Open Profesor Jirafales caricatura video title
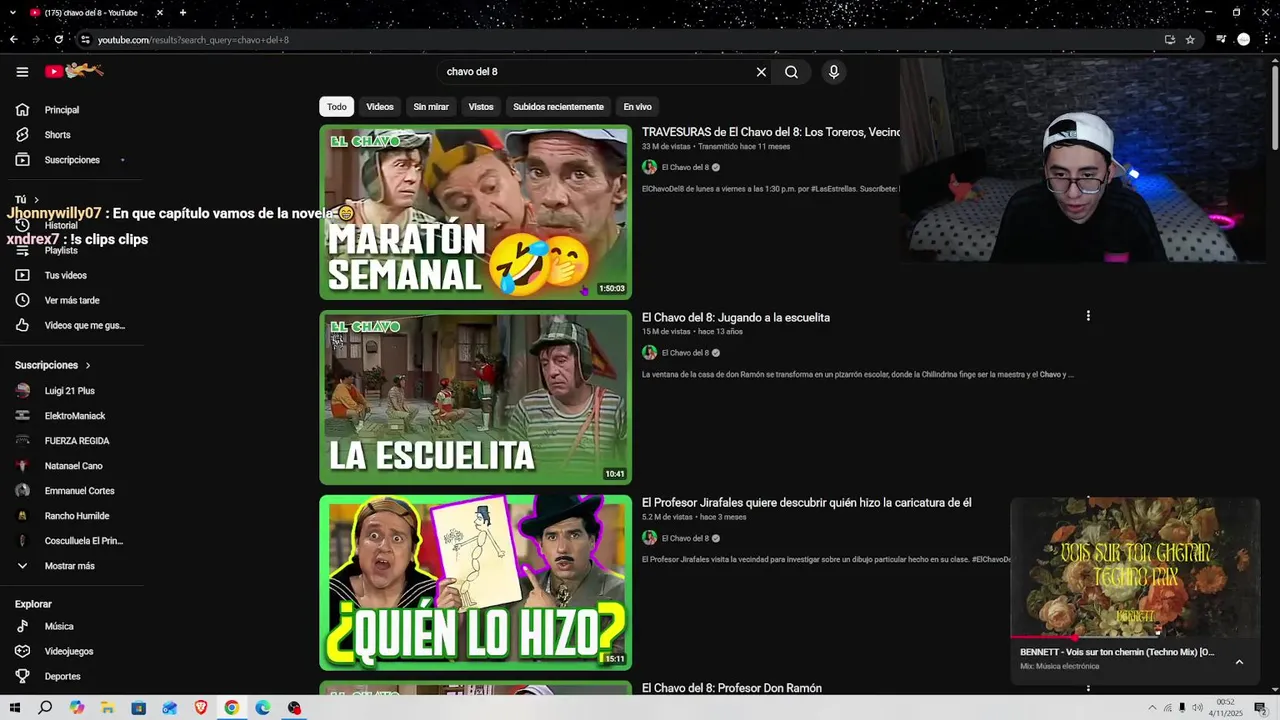 pos(807,503)
